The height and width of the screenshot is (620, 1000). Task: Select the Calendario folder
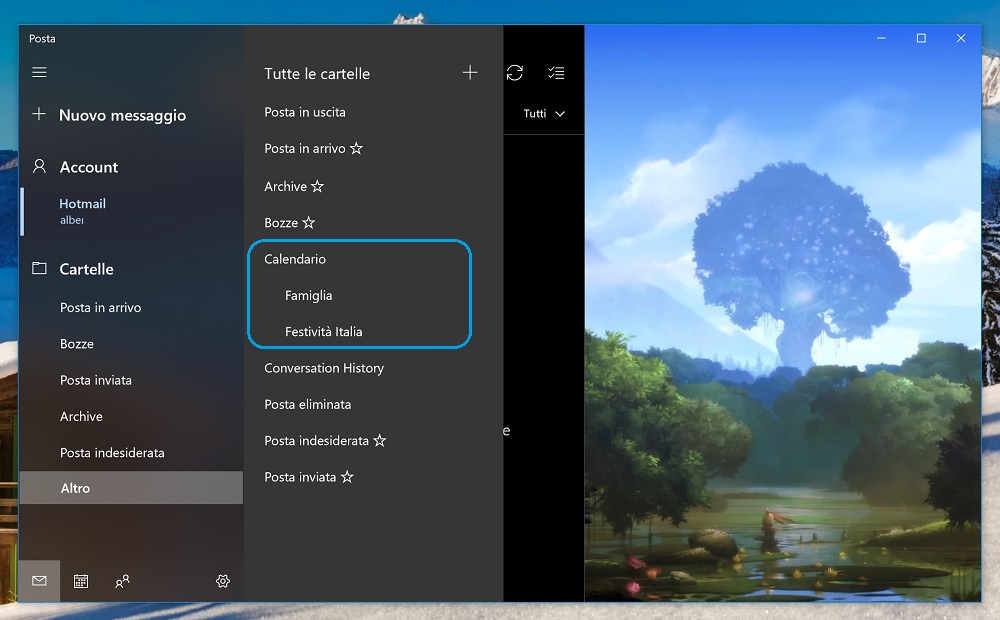pyautogui.click(x=295, y=259)
